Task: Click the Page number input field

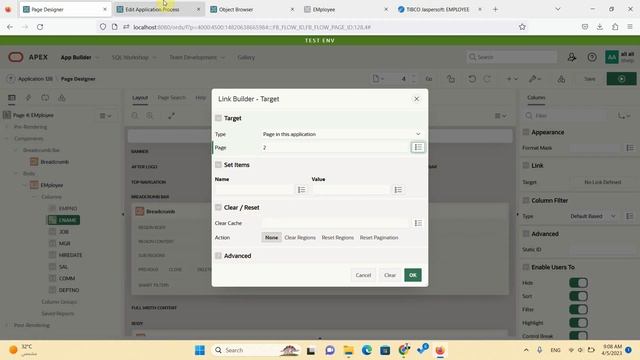Action: click(335, 147)
